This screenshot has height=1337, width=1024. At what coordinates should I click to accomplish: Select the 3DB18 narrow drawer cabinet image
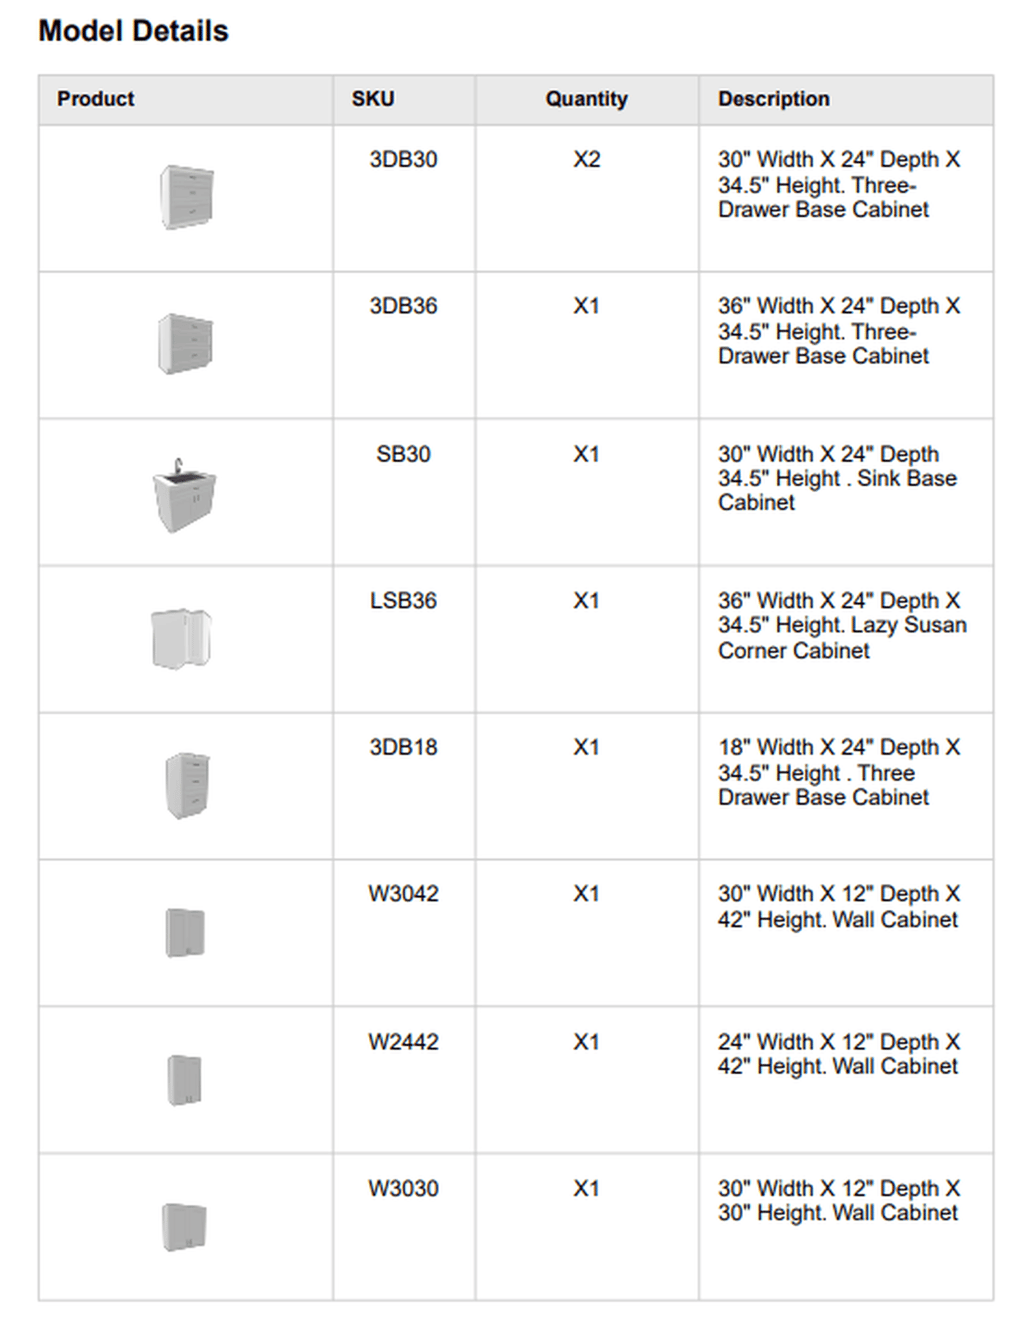[x=187, y=785]
